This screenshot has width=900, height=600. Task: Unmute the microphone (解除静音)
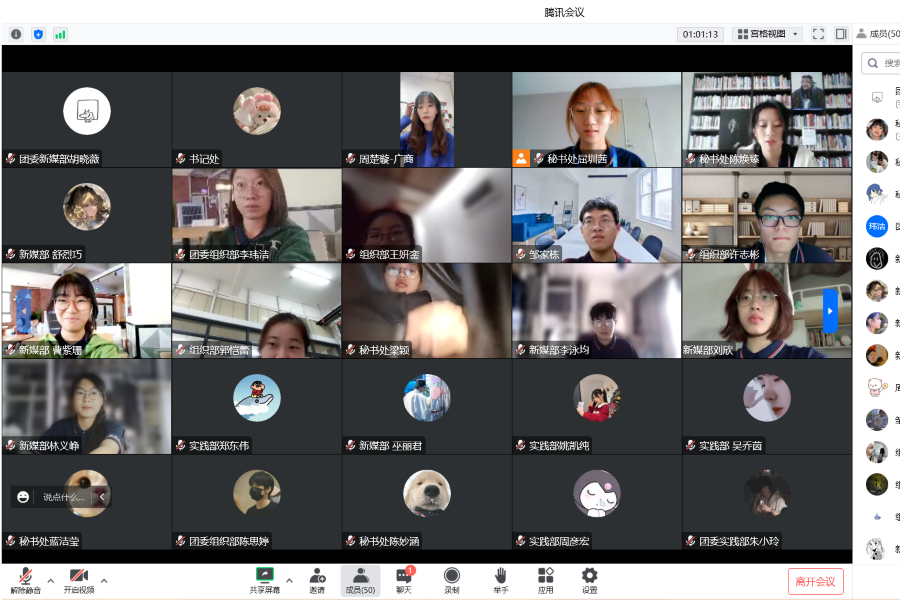pyautogui.click(x=25, y=579)
